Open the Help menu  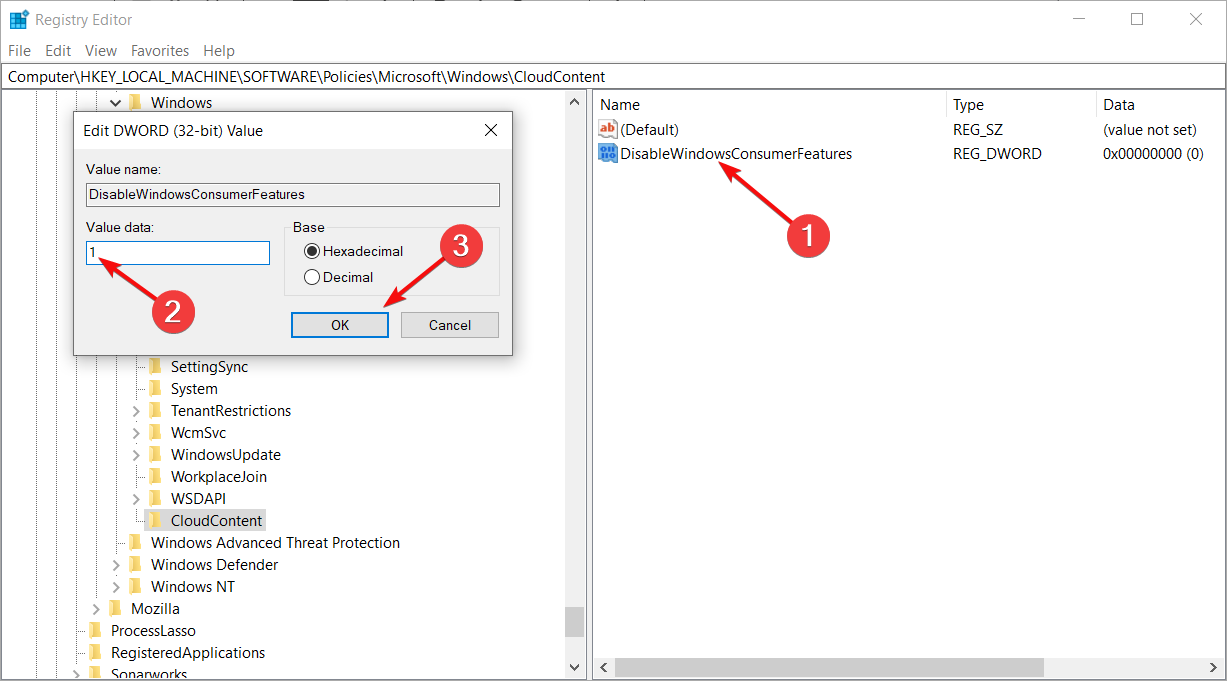pos(219,50)
